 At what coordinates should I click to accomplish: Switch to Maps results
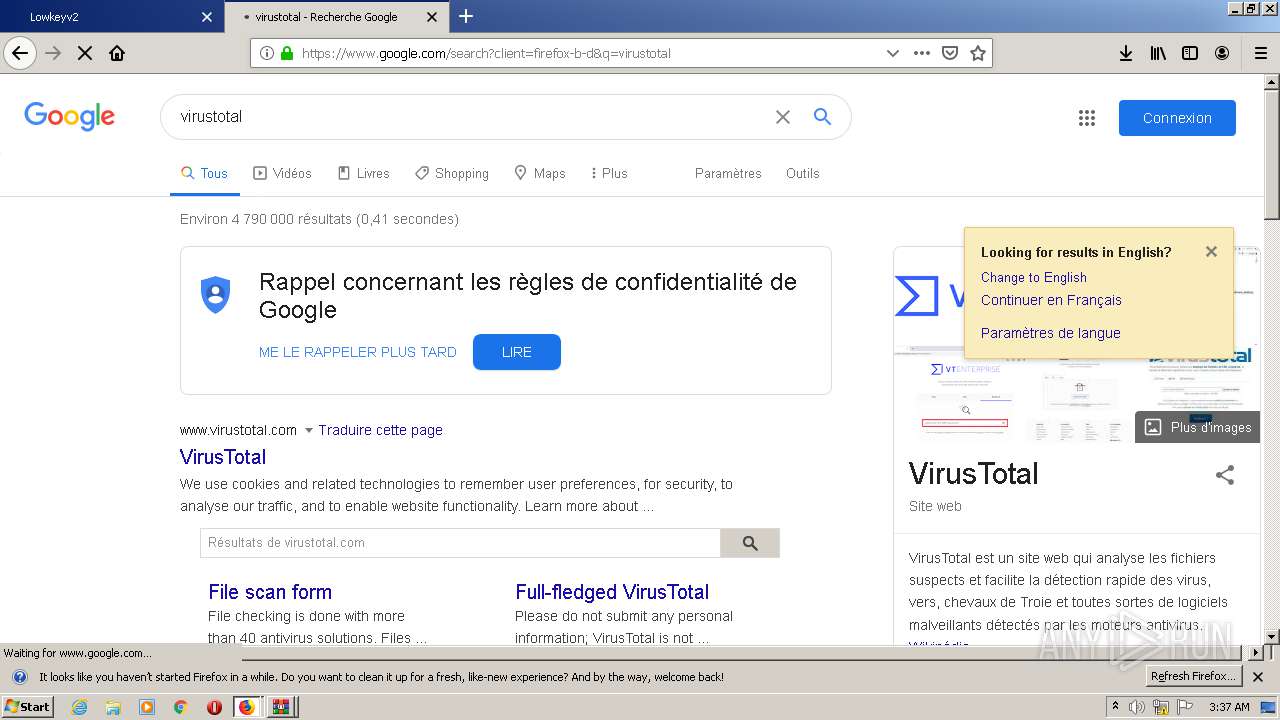[x=540, y=173]
